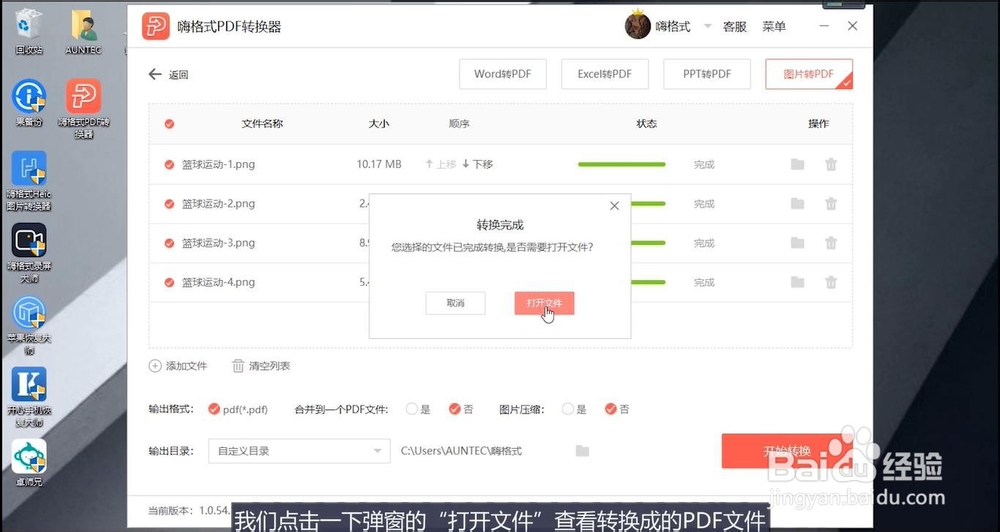Image resolution: width=1000 pixels, height=532 pixels.
Task: Click 完成 status of 篮球运动-4.png
Action: (x=704, y=283)
